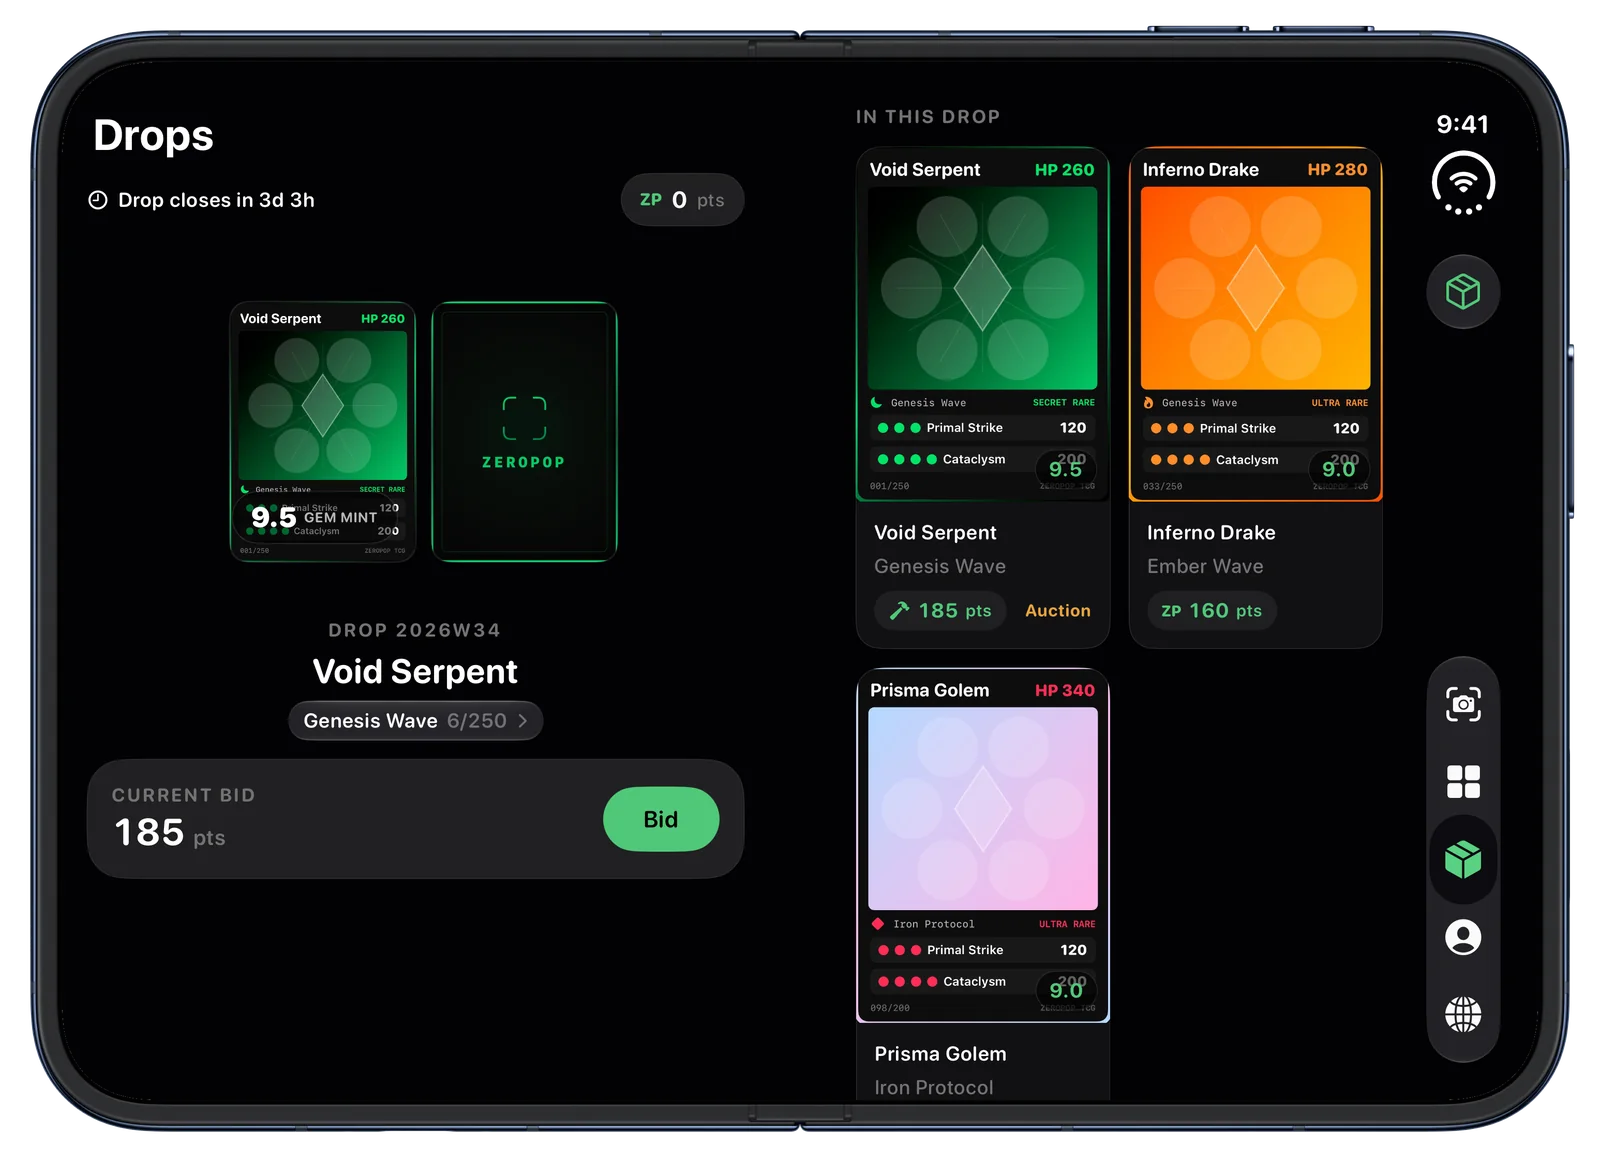This screenshot has width=1600, height=1162.
Task: Expand the Genesis Wave 6/250 chevron pill
Action: pos(415,721)
